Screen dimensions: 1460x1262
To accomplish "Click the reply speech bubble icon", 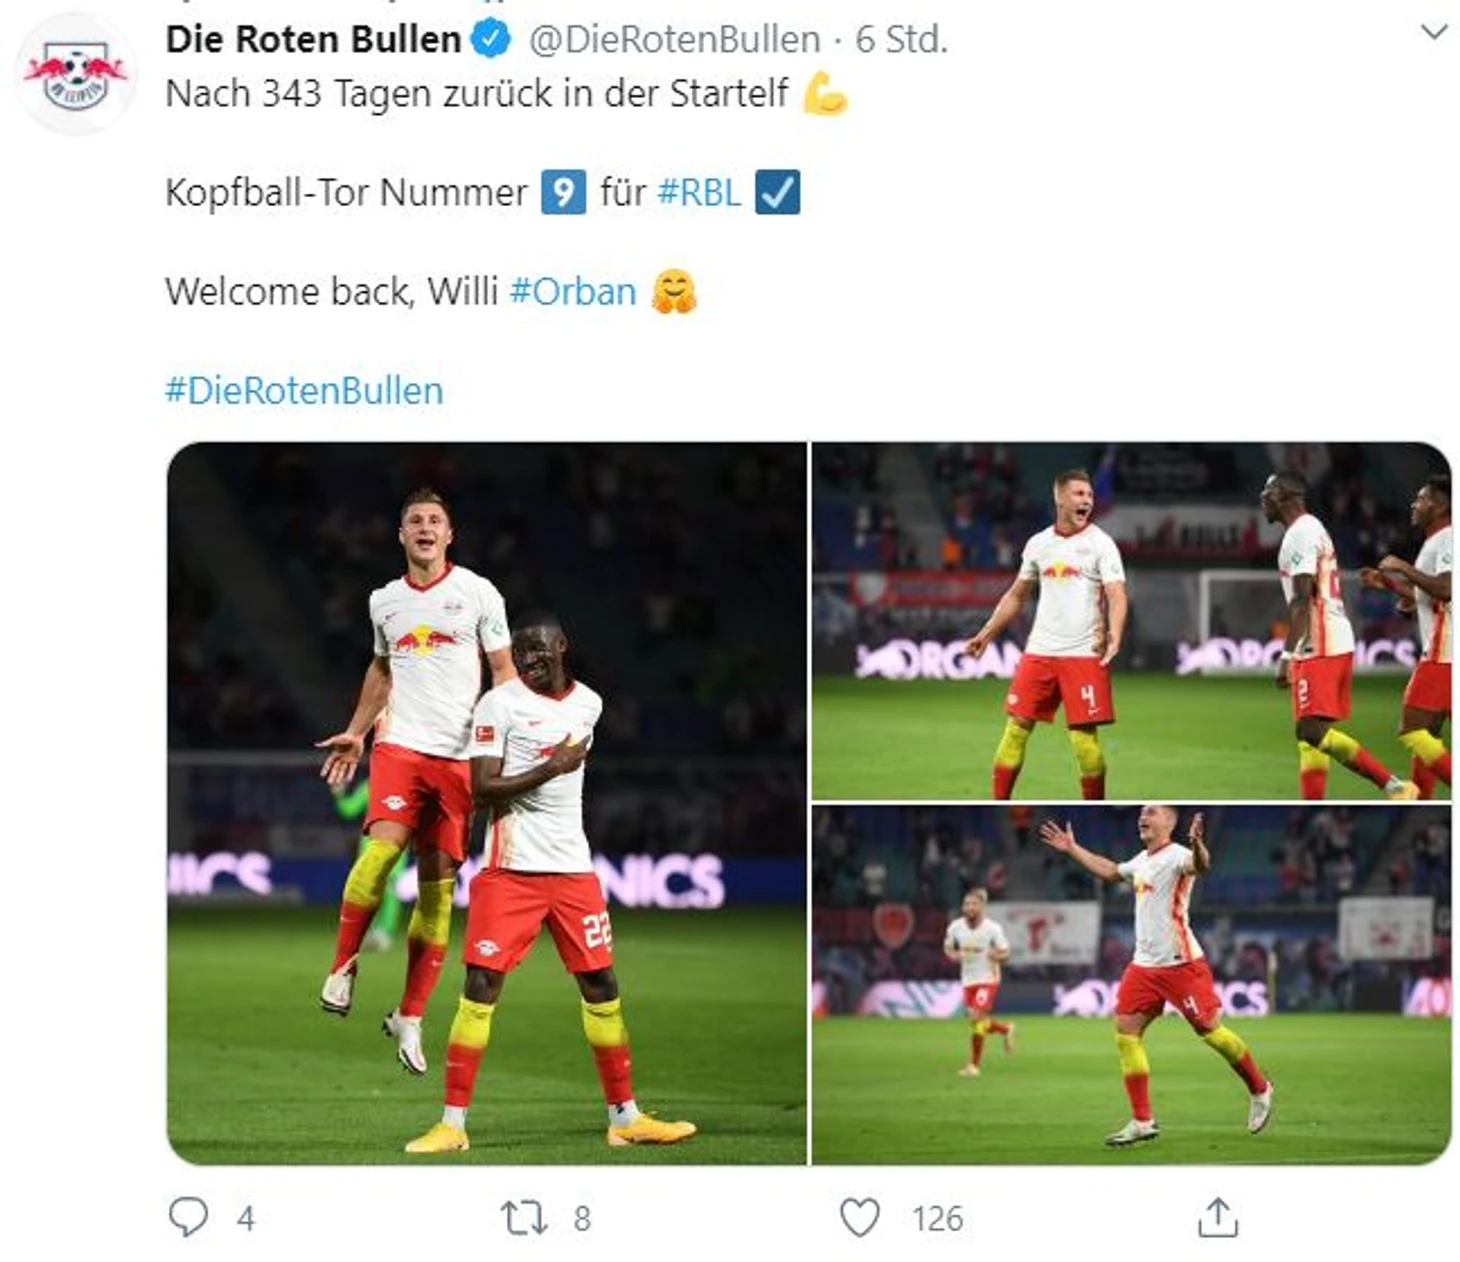I will click(x=188, y=1217).
